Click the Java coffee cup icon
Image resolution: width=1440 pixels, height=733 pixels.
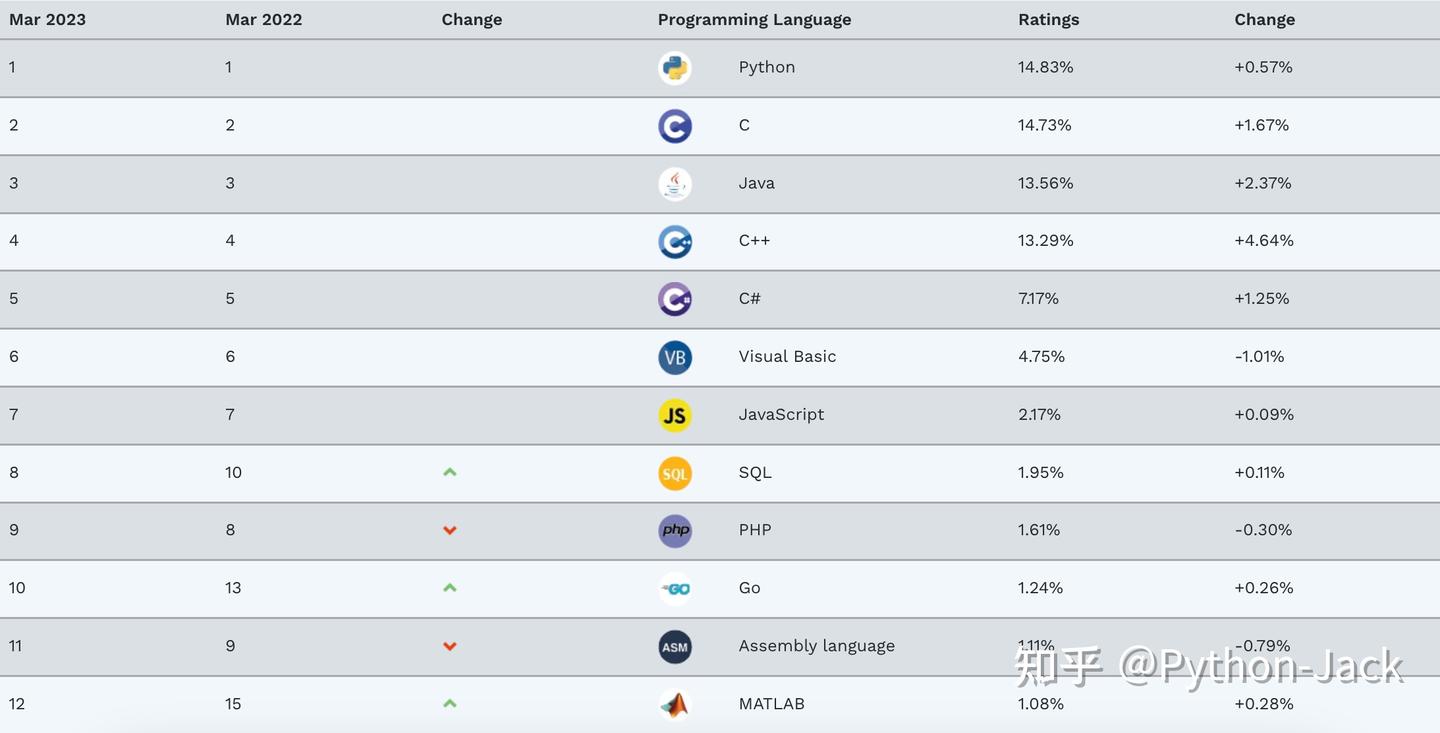(675, 184)
